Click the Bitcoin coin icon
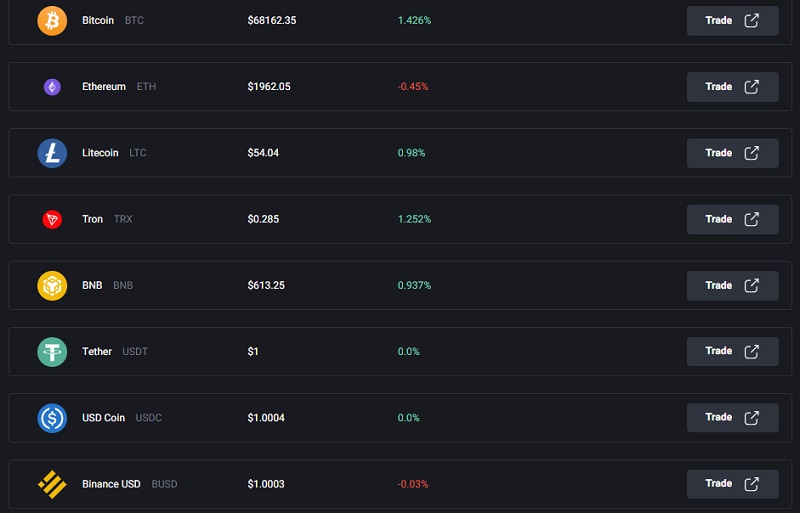This screenshot has width=800, height=513. click(52, 21)
